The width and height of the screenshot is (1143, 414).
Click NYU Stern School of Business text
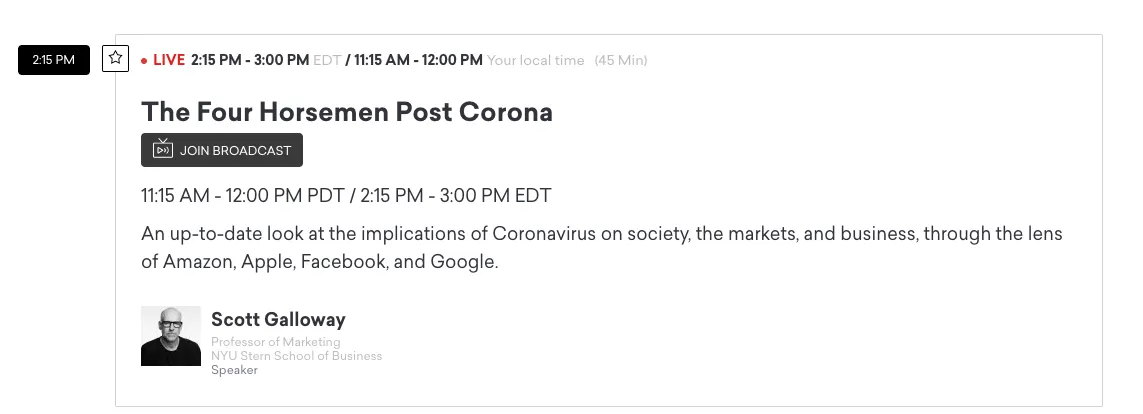296,356
